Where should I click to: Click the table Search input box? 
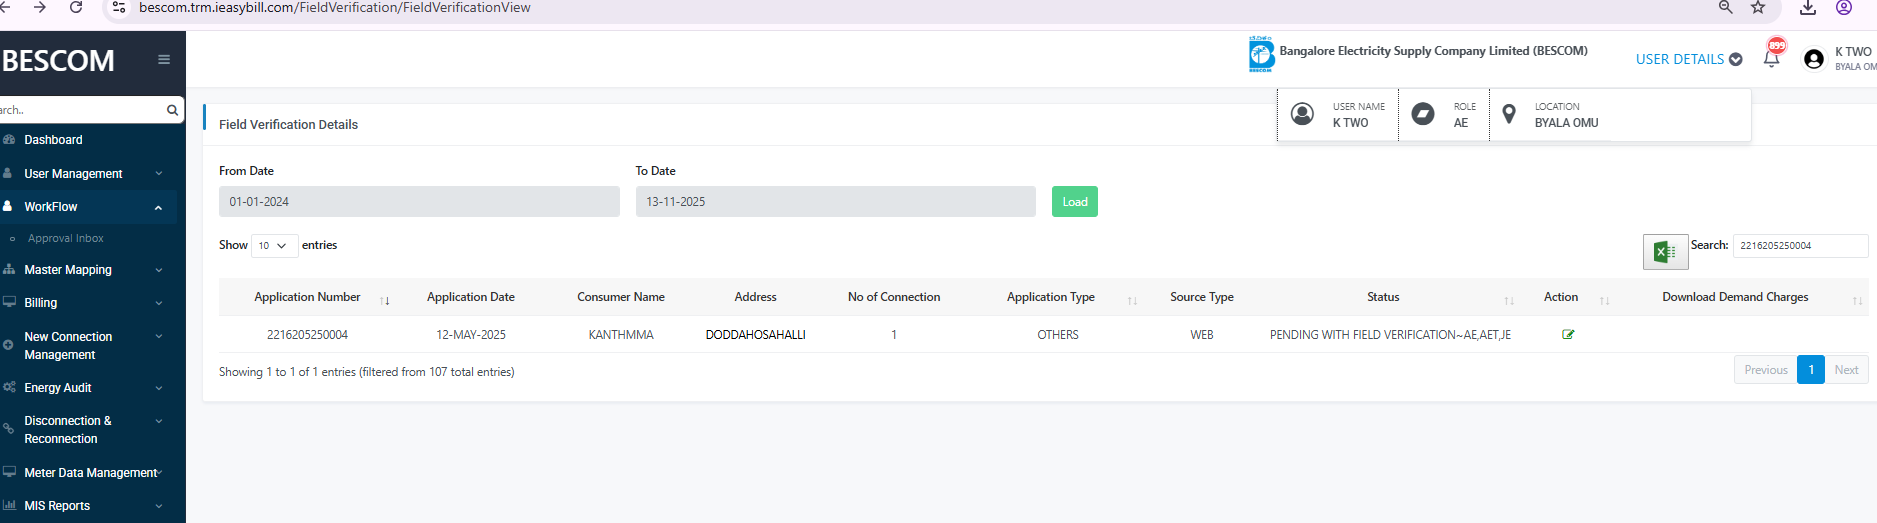(1800, 246)
